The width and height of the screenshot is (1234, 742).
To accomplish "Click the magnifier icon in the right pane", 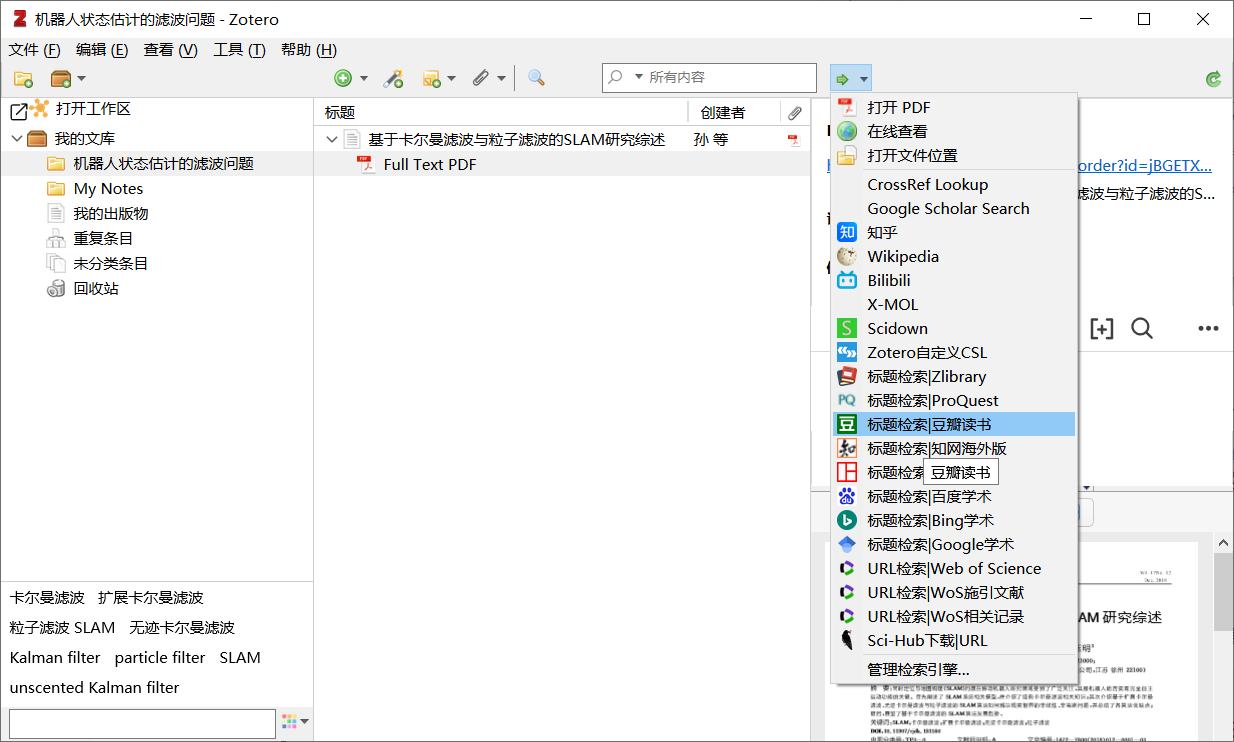I will 1141,328.
